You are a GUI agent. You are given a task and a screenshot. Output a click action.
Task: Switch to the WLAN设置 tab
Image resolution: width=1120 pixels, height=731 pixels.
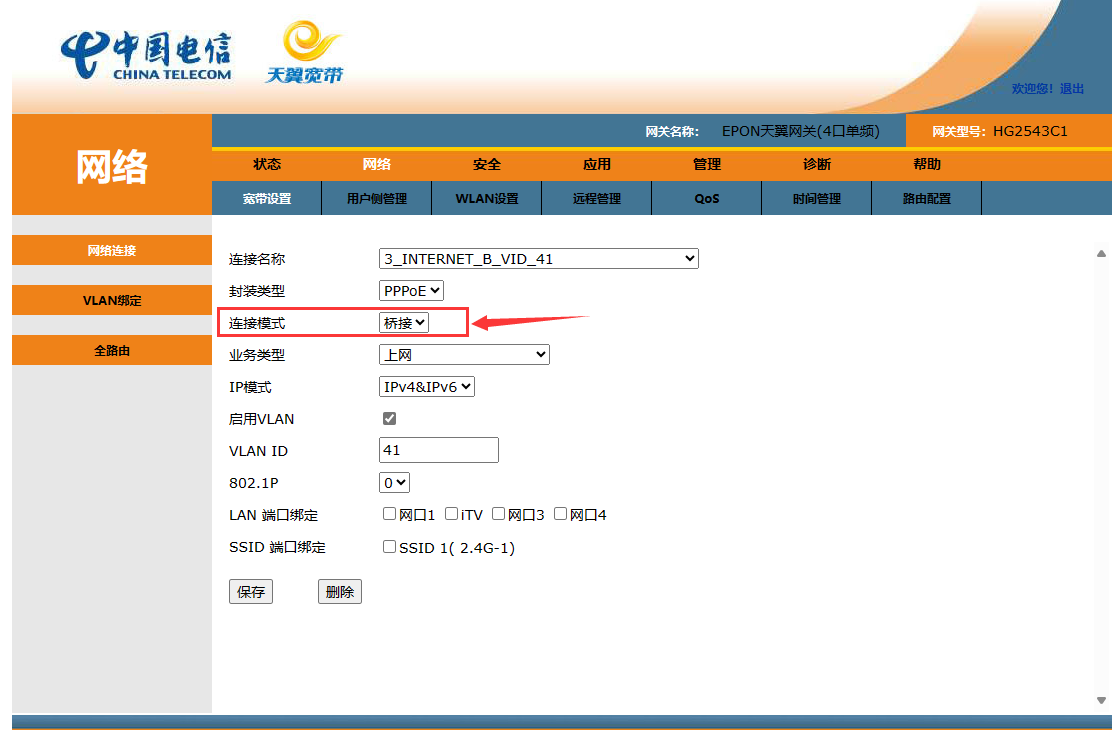[x=487, y=199]
